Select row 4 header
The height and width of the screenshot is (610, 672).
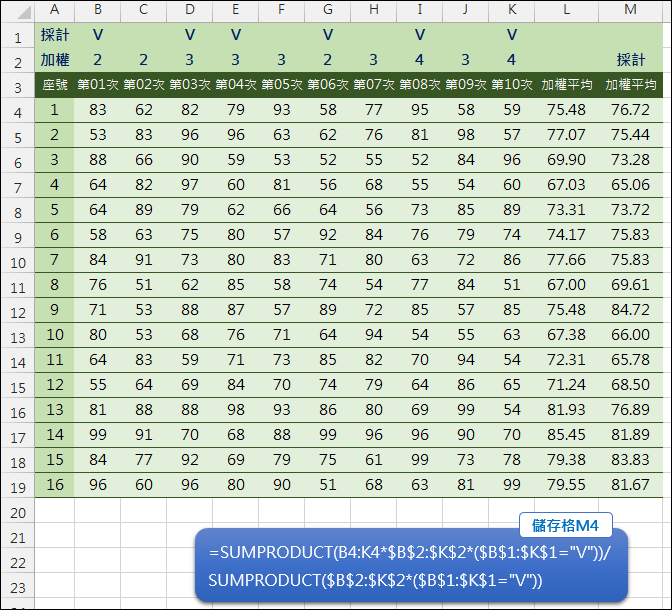click(x=16, y=110)
